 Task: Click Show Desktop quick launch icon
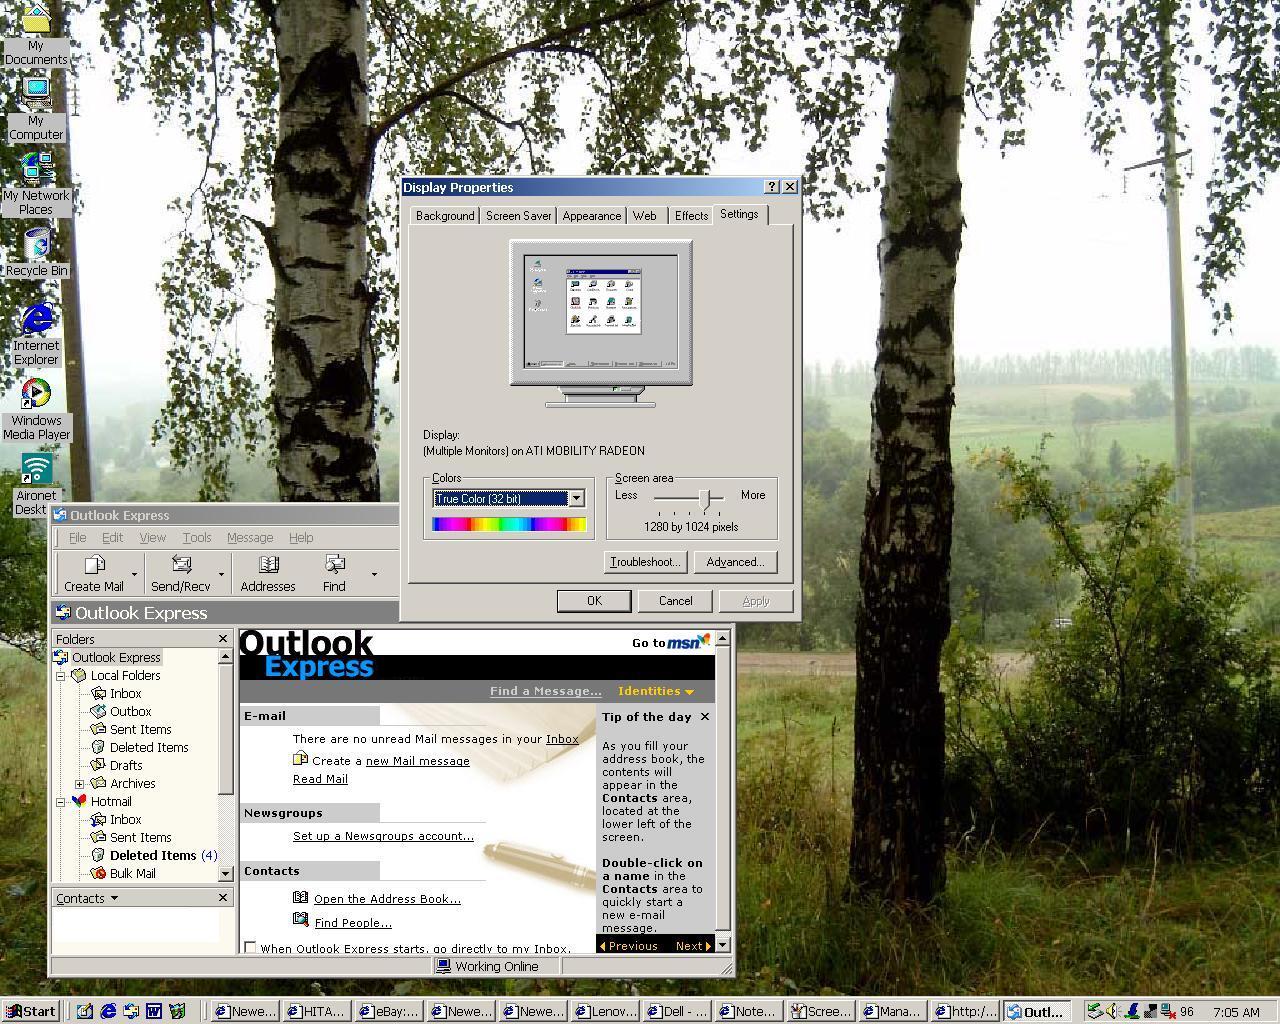click(x=85, y=1011)
